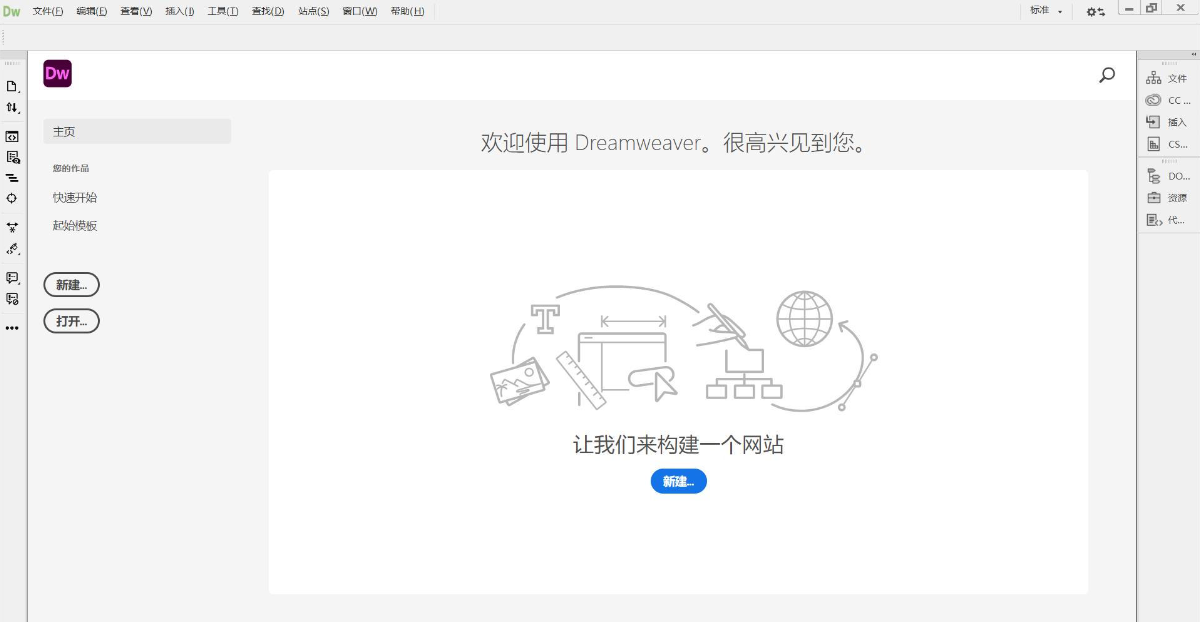The height and width of the screenshot is (622, 1200).
Task: Click the blue 新建... button in center
Action: point(678,481)
